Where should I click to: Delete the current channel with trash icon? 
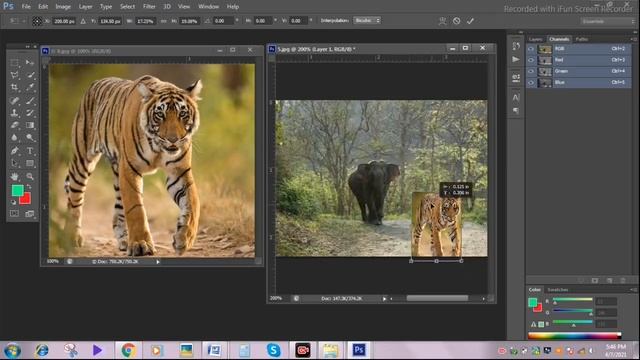[x=623, y=280]
